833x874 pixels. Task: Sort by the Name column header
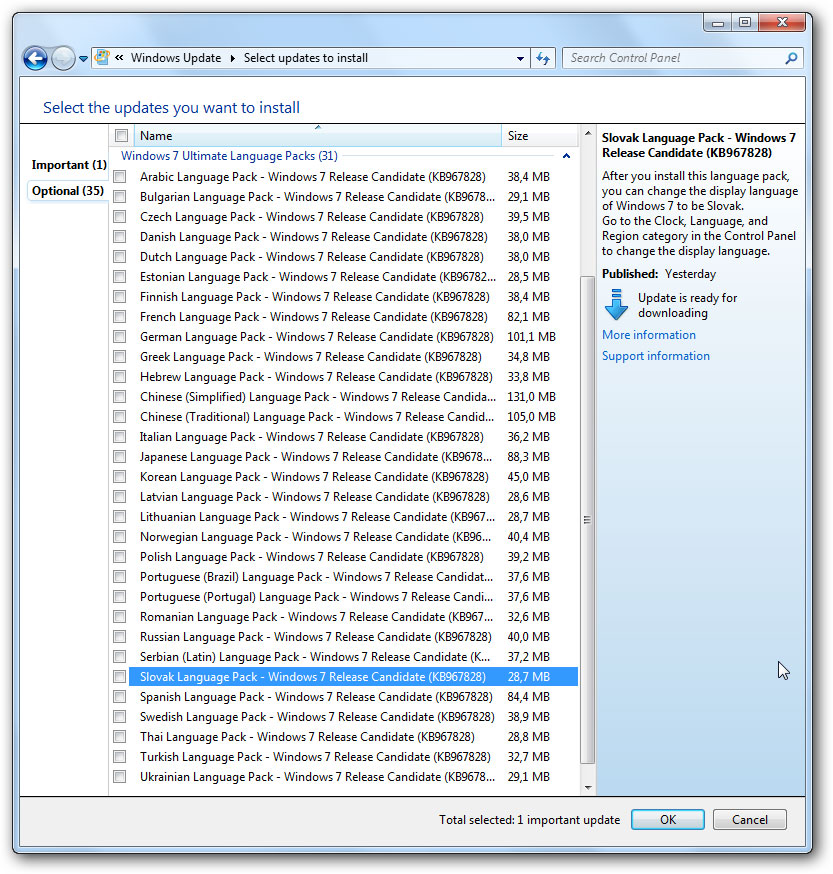(317, 135)
